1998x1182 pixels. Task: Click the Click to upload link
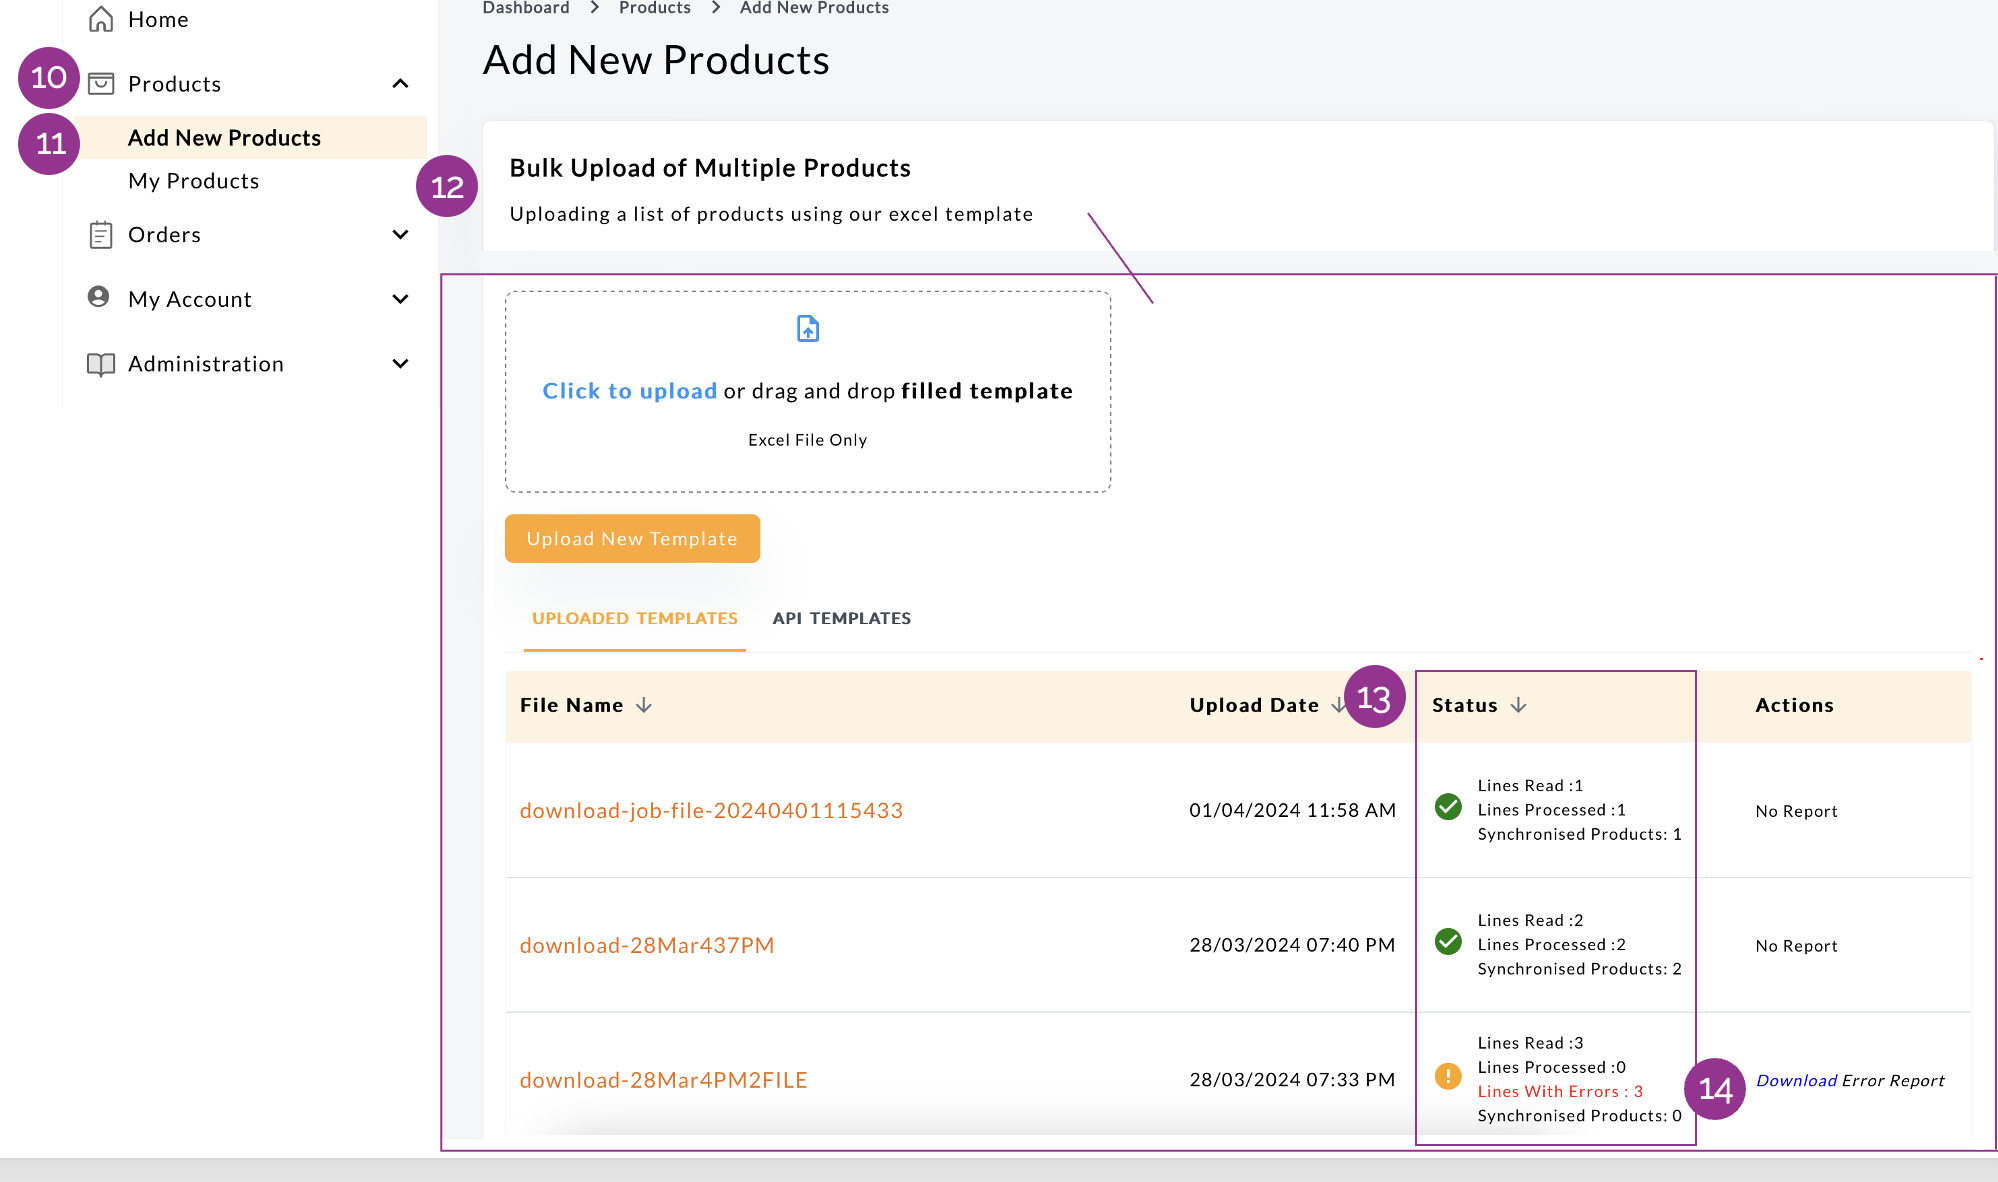coord(629,391)
